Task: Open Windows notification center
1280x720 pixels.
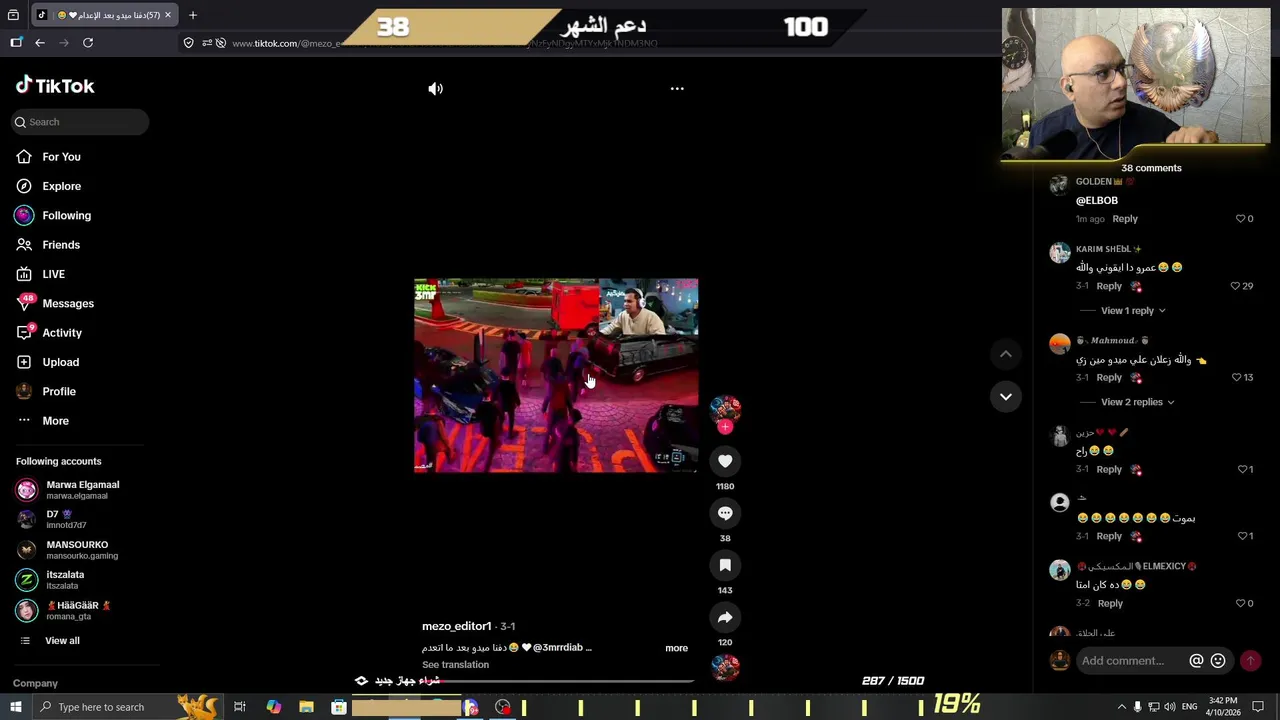Action: point(1258,707)
